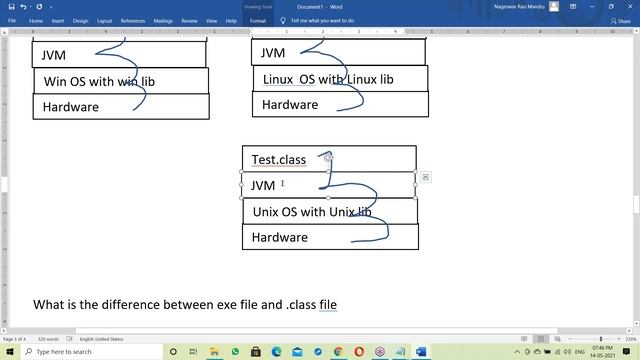Switch to the Insert ribbon tab
Viewport: 640px width, 360px height.
(x=58, y=20)
